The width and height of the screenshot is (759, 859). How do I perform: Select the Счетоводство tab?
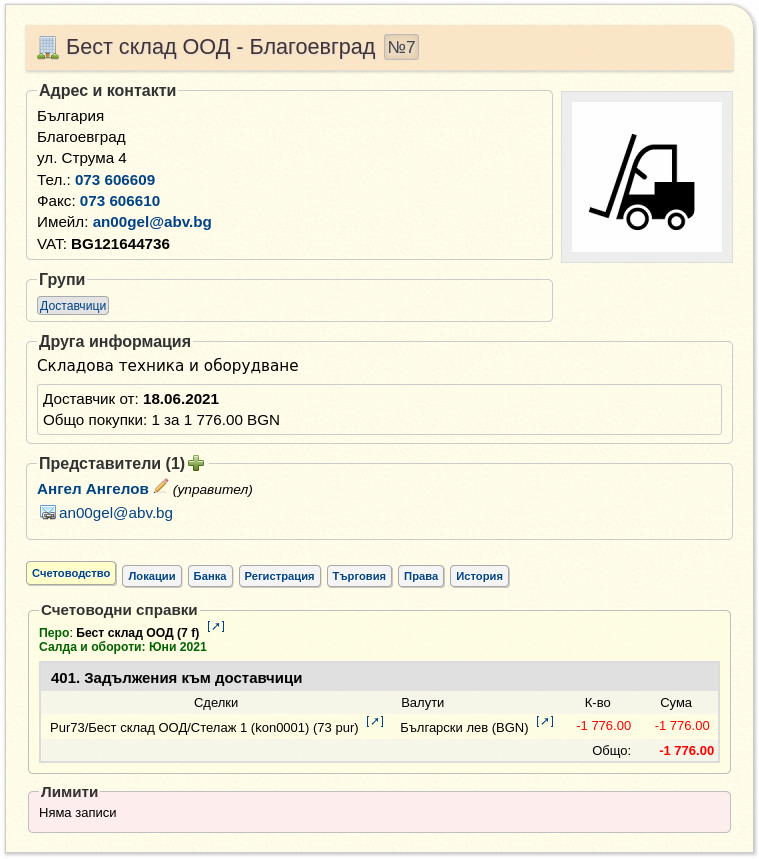71,574
